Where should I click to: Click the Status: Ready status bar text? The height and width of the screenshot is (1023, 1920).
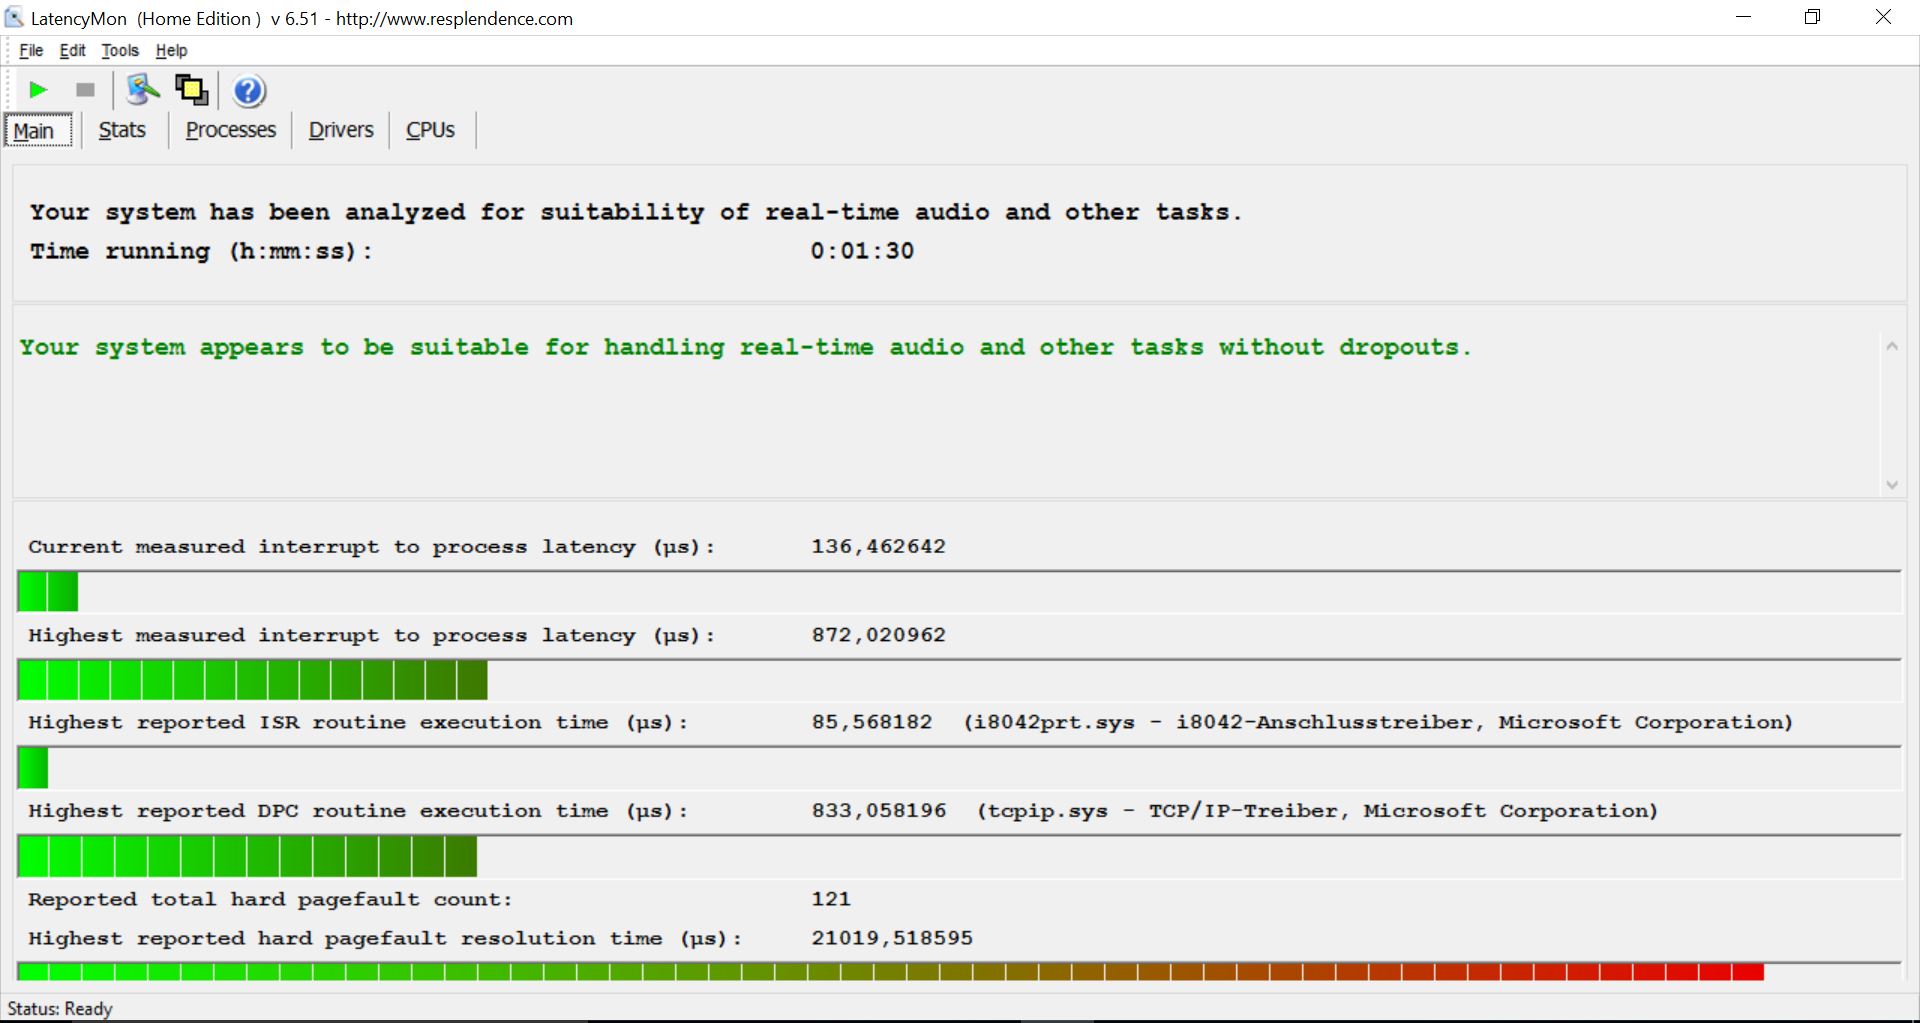(x=60, y=1008)
